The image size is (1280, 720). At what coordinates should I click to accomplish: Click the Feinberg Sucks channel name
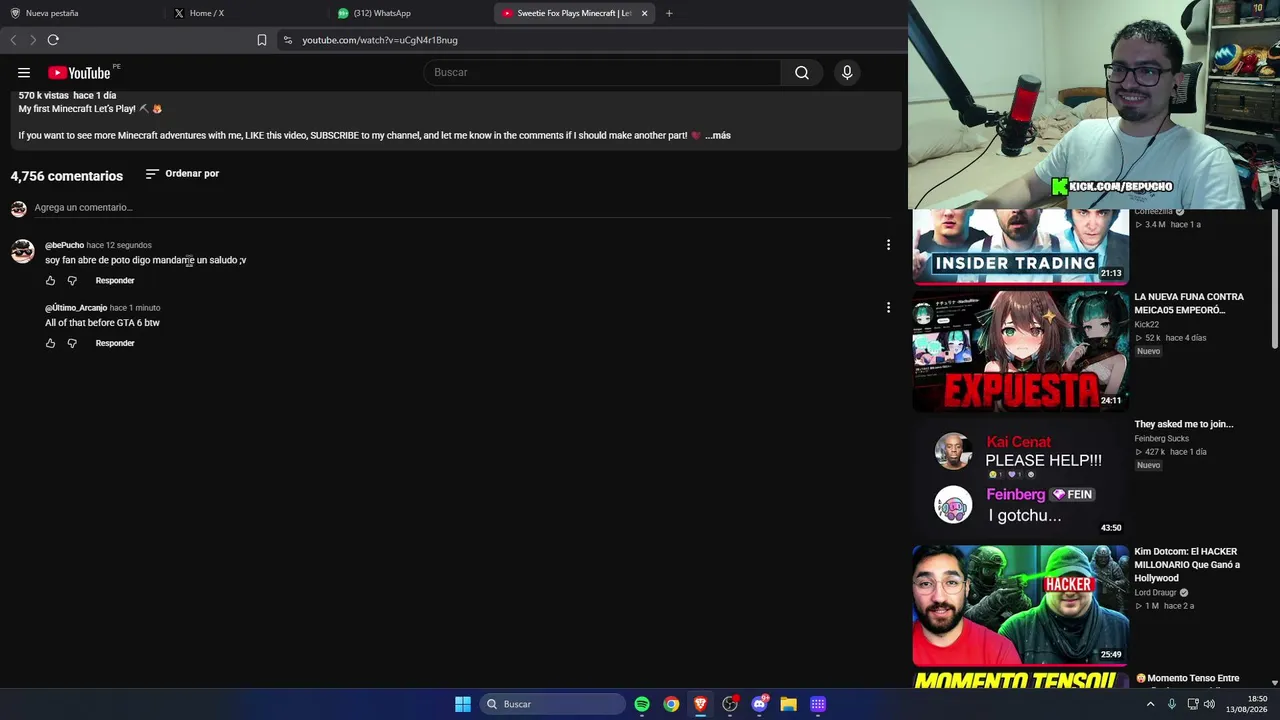(x=1162, y=439)
